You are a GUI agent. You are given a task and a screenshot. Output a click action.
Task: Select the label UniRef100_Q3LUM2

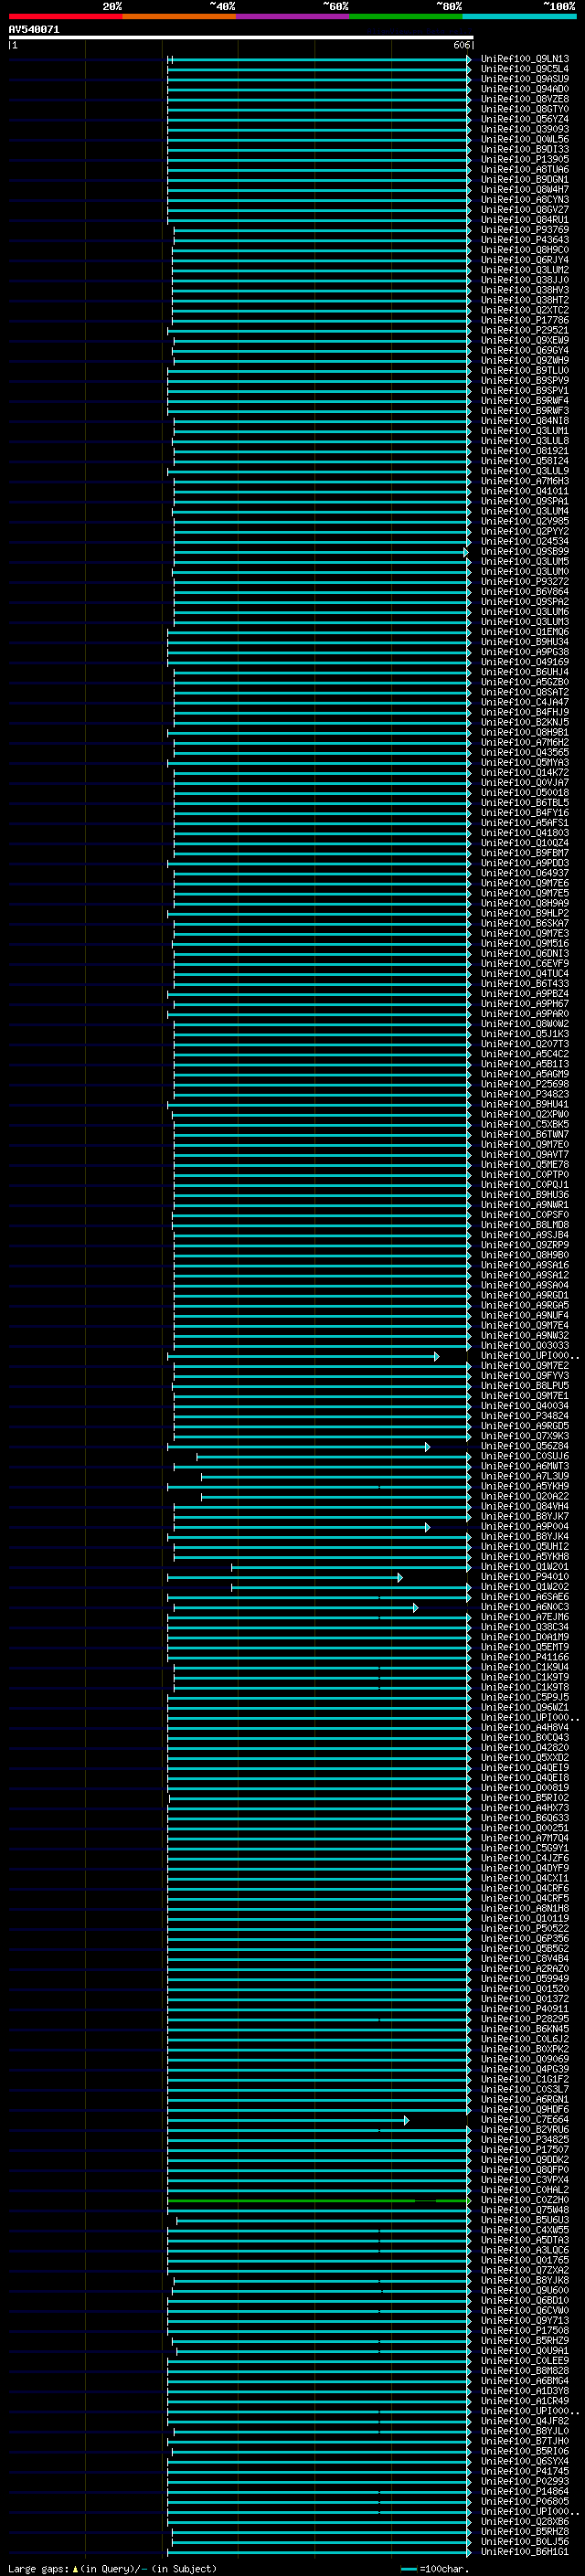525,270
